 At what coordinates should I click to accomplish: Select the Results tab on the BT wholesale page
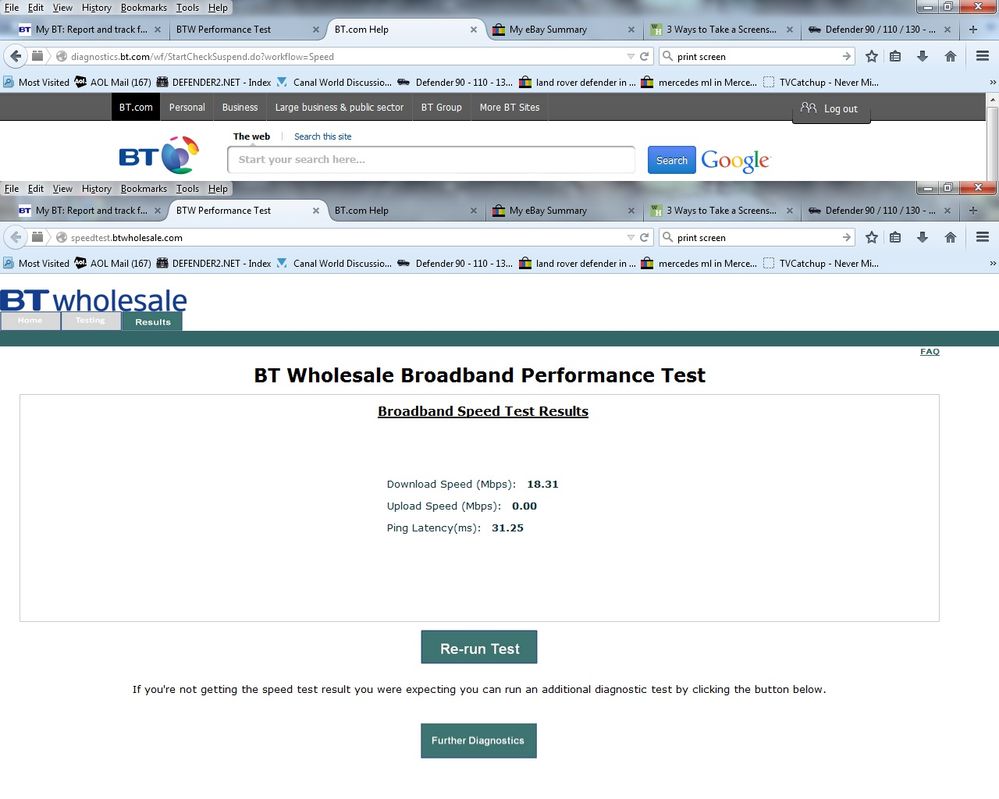click(152, 322)
